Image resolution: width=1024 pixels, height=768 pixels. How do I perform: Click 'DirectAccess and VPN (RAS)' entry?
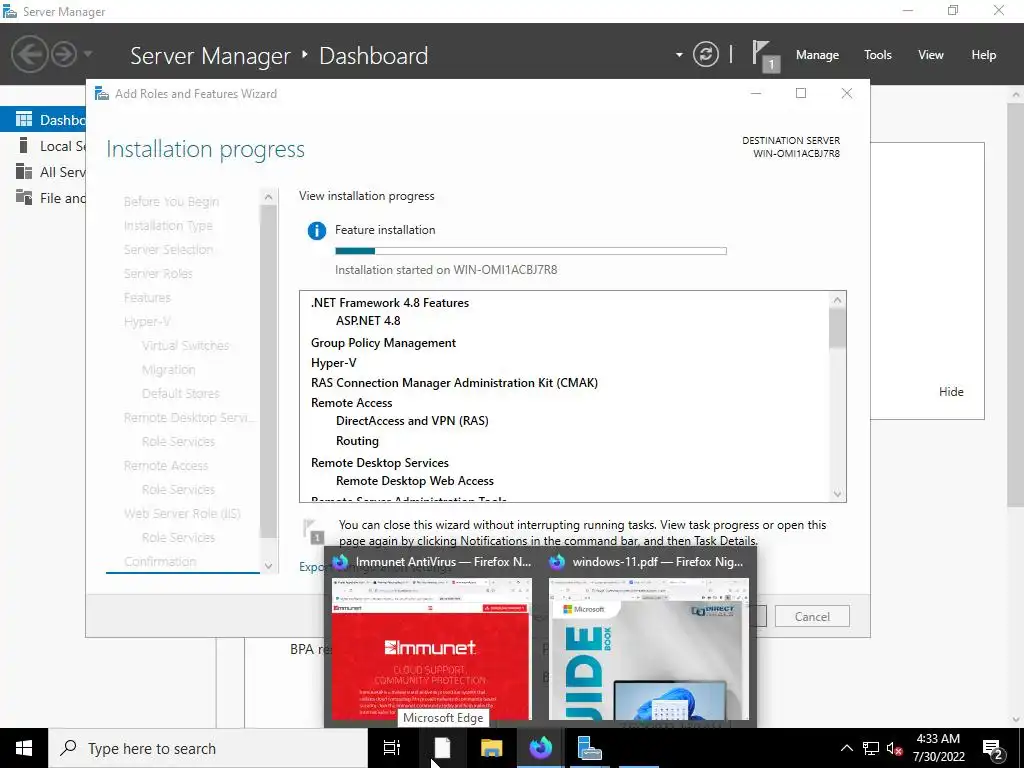tap(412, 421)
